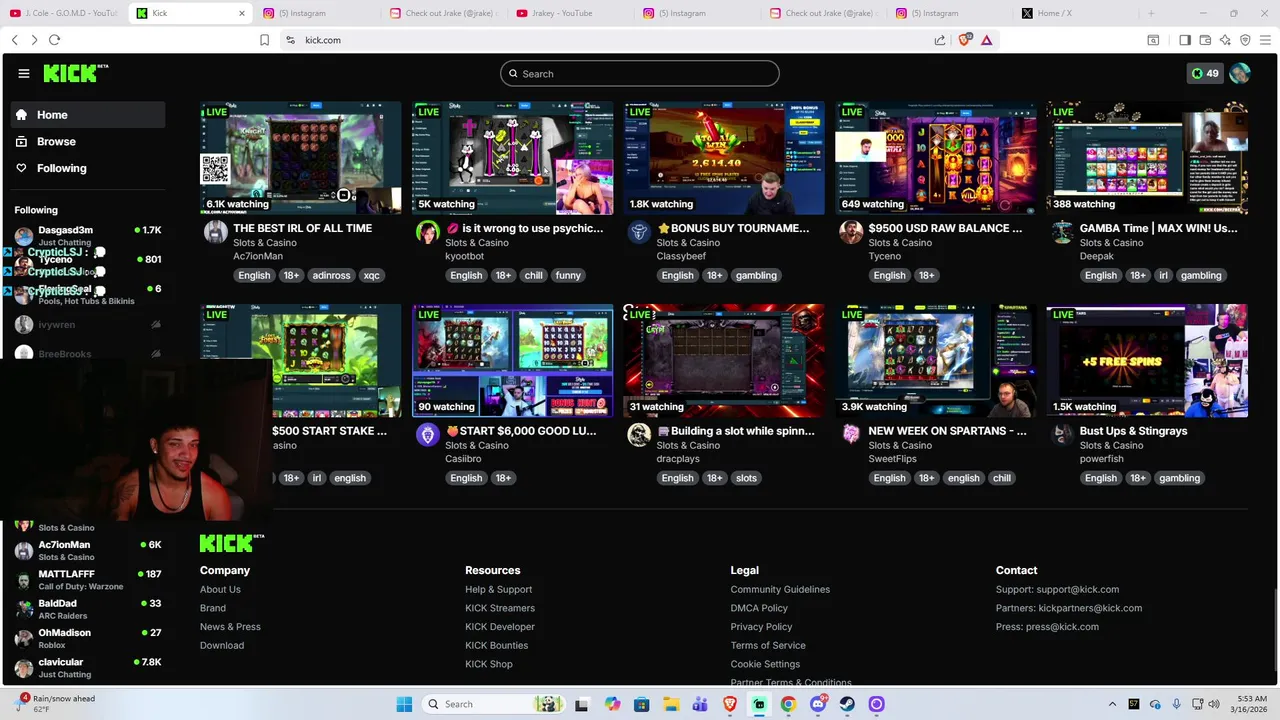Screen dimensions: 1280x720
Task: Open the profile avatar menu in the header
Action: point(1240,73)
